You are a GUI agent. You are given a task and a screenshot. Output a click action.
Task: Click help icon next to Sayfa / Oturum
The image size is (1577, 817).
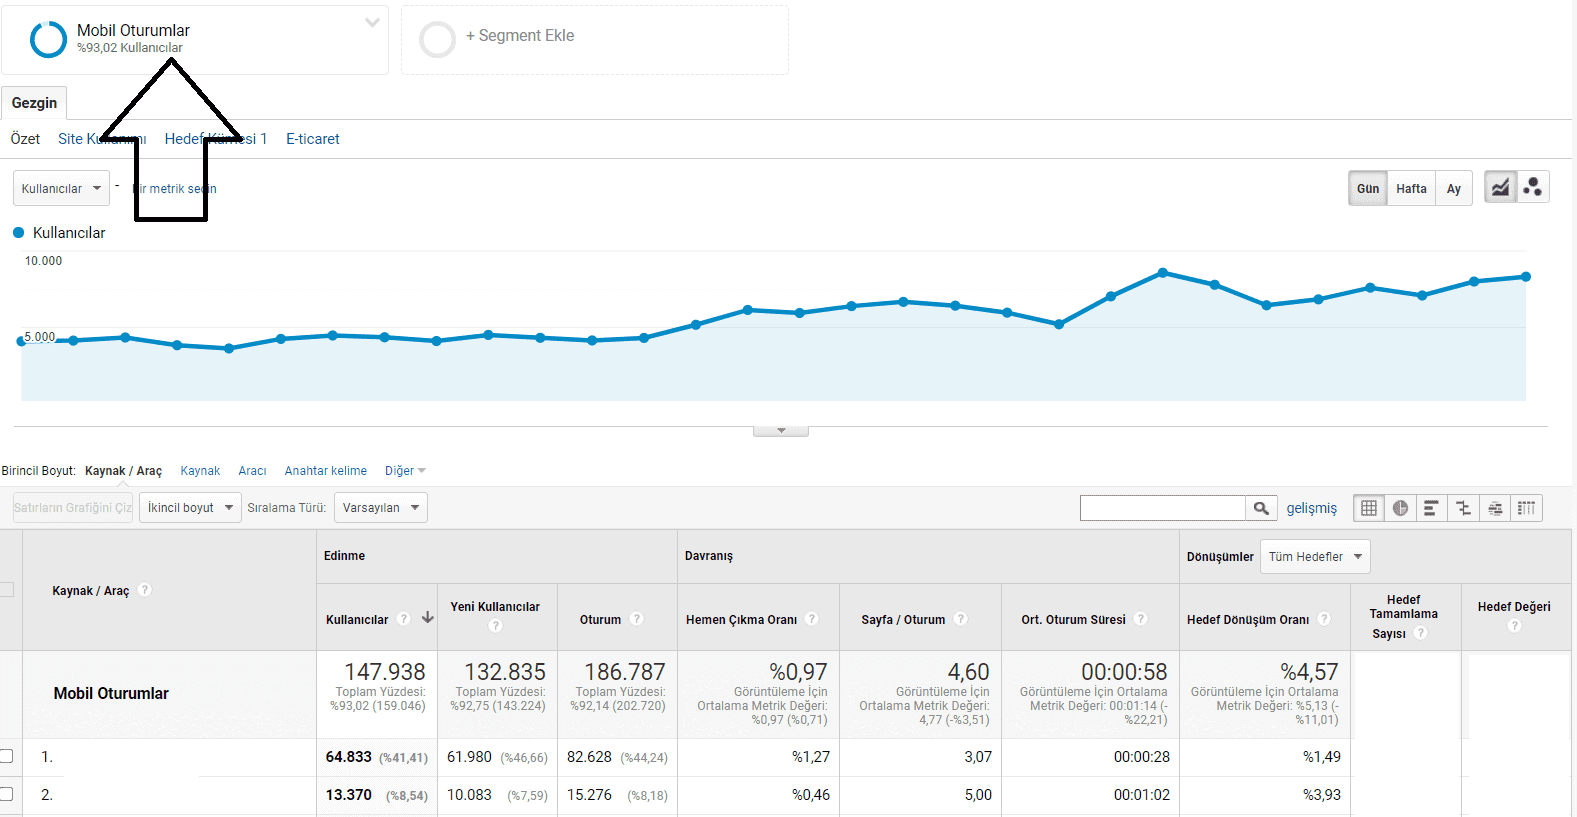pyautogui.click(x=961, y=619)
